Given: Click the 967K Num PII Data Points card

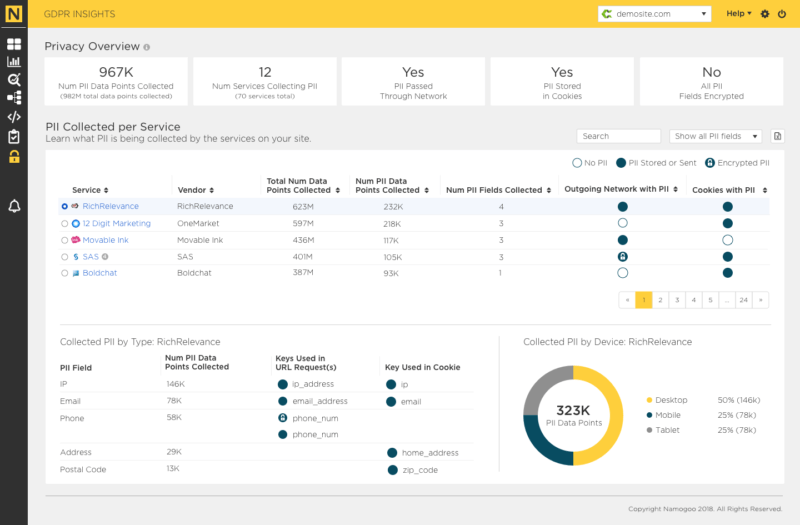Looking at the screenshot, I should click(x=116, y=82).
